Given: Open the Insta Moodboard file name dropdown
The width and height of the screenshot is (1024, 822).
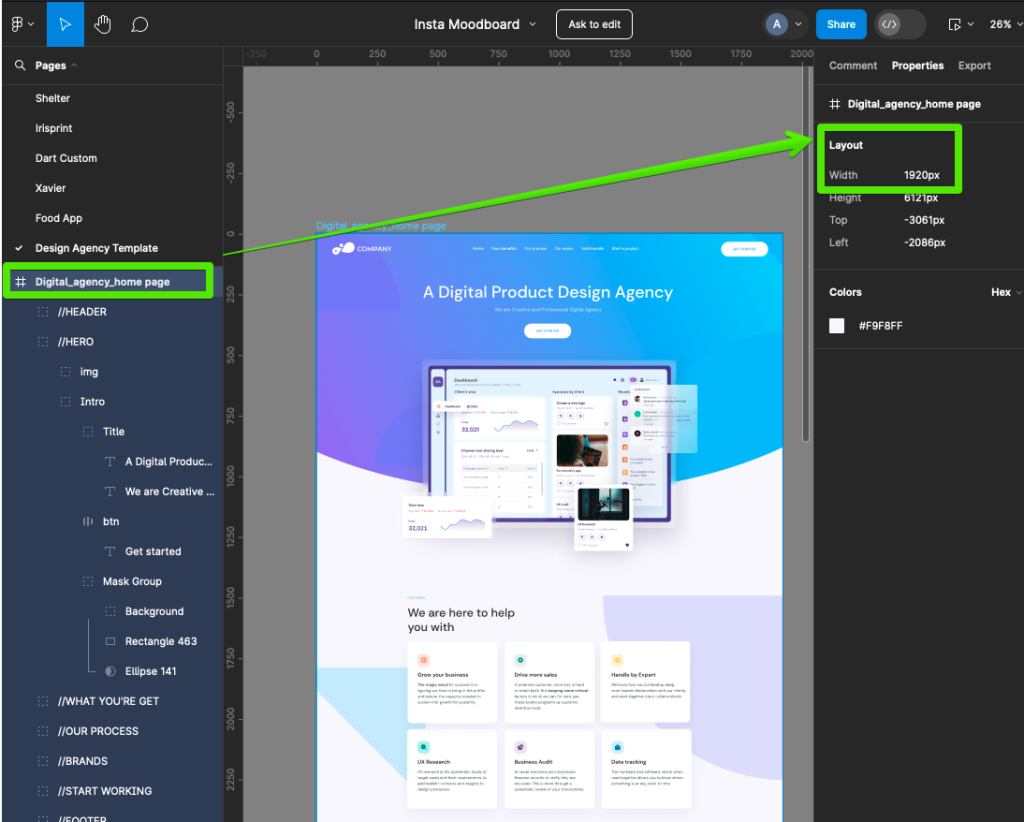Looking at the screenshot, I should point(534,24).
